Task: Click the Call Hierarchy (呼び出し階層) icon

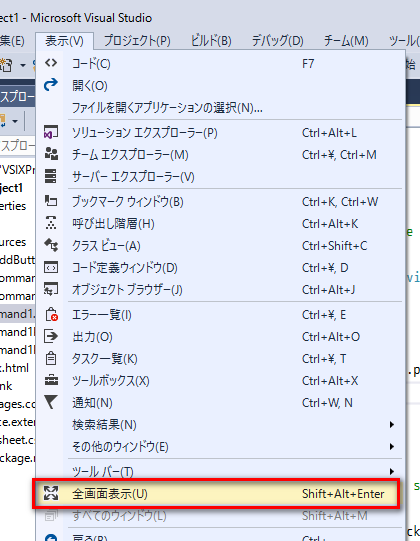Action: [51, 223]
